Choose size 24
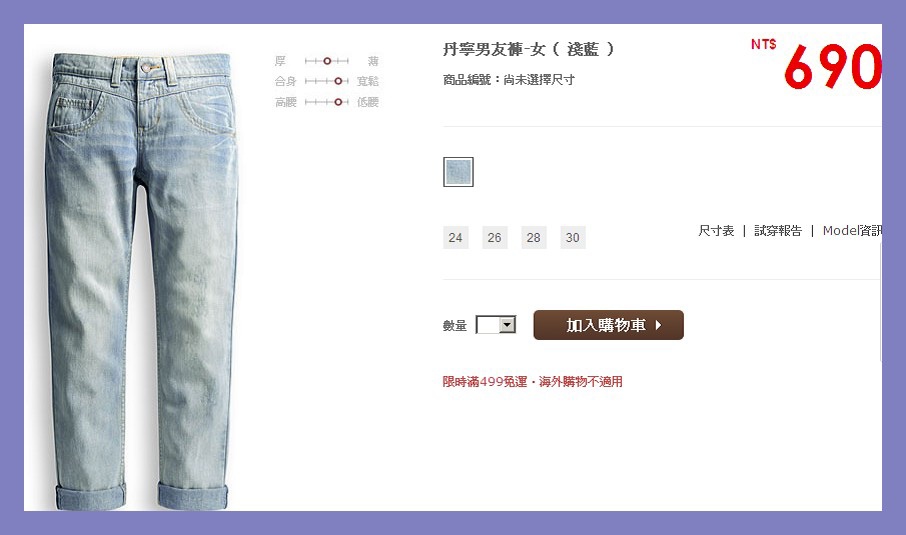906x535 pixels. 455,237
